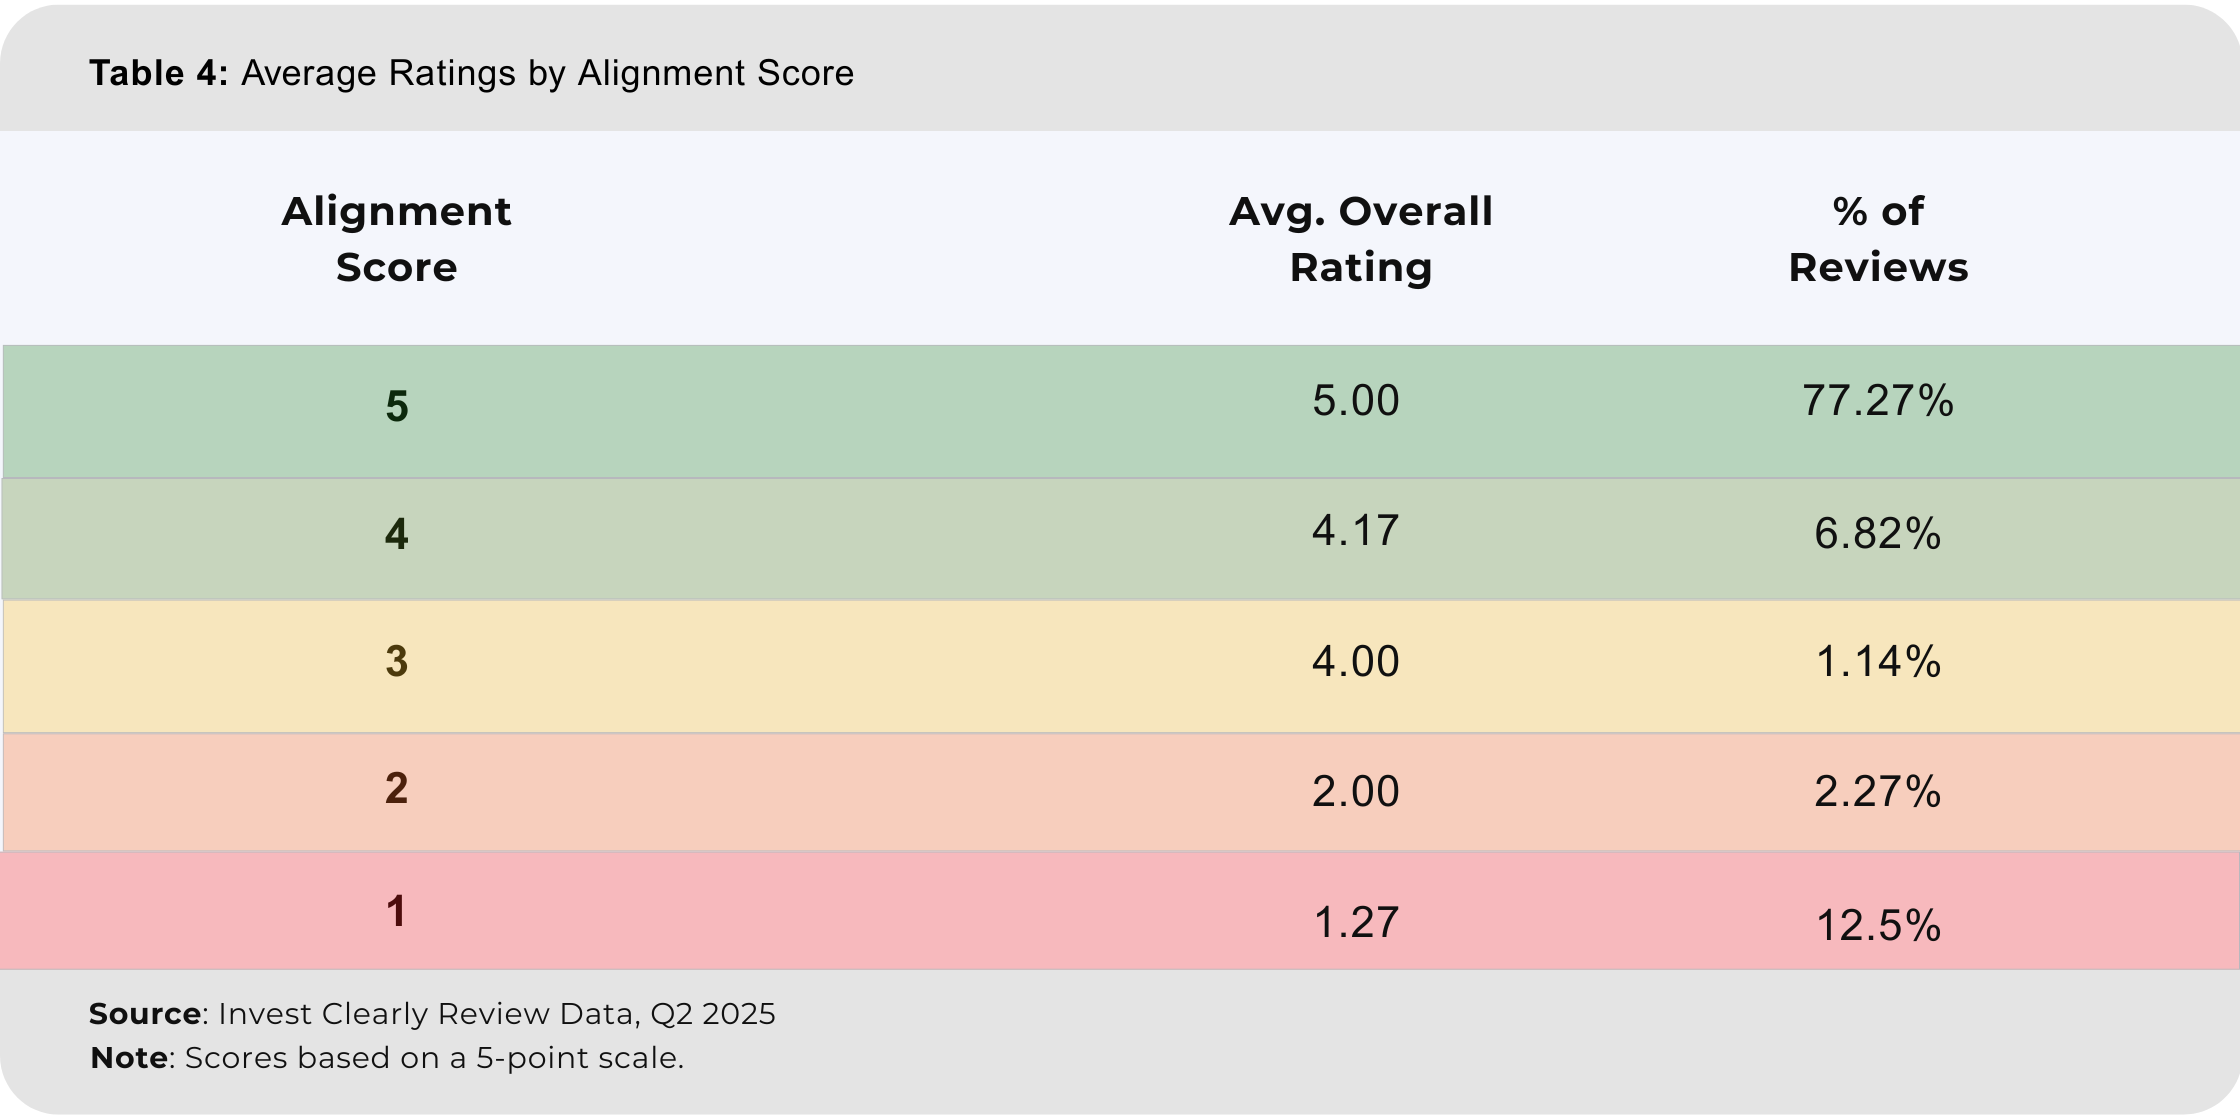Select alignment score 1 cell
The height and width of the screenshot is (1120, 2240).
pos(397,911)
